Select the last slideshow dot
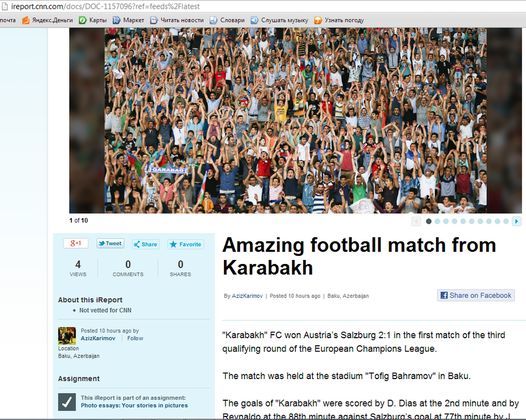Viewport: 526px width, 420px height. (506, 221)
